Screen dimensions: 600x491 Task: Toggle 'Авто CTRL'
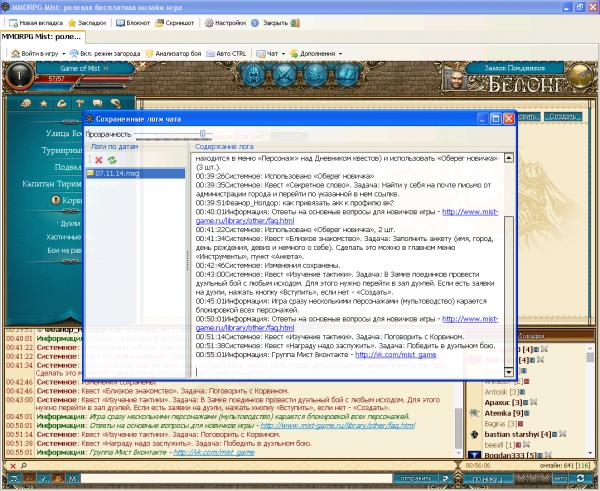pyautogui.click(x=226, y=54)
